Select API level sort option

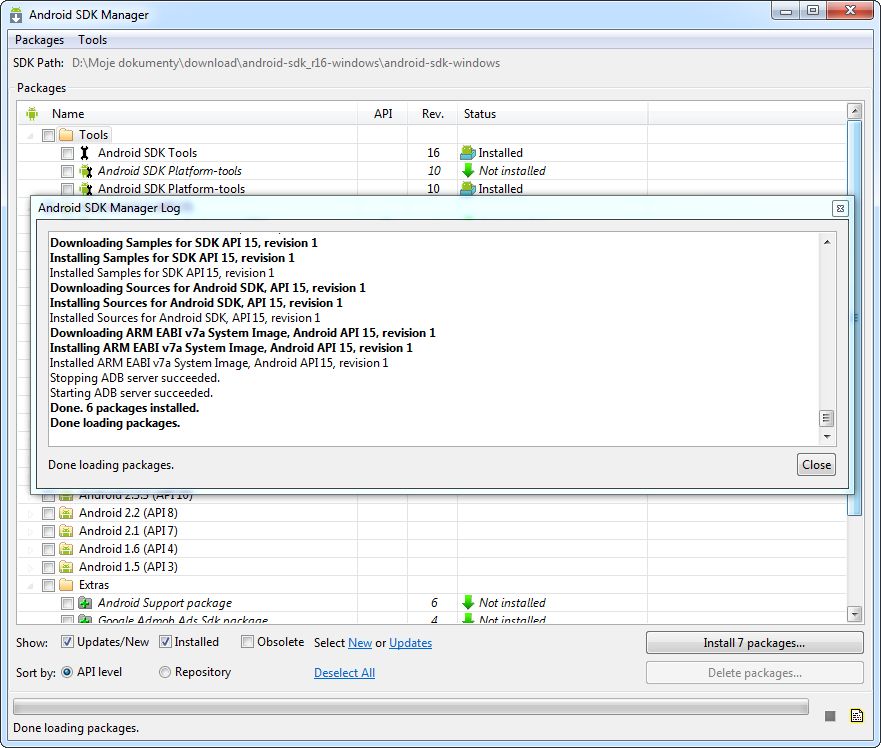[x=67, y=672]
